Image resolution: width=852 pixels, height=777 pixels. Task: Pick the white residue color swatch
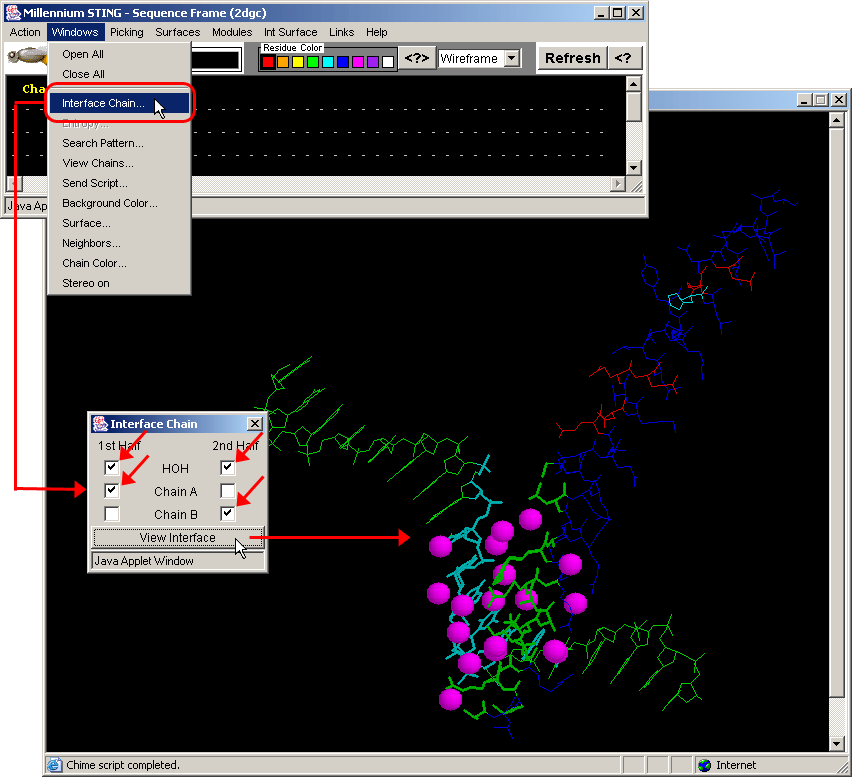coord(388,62)
